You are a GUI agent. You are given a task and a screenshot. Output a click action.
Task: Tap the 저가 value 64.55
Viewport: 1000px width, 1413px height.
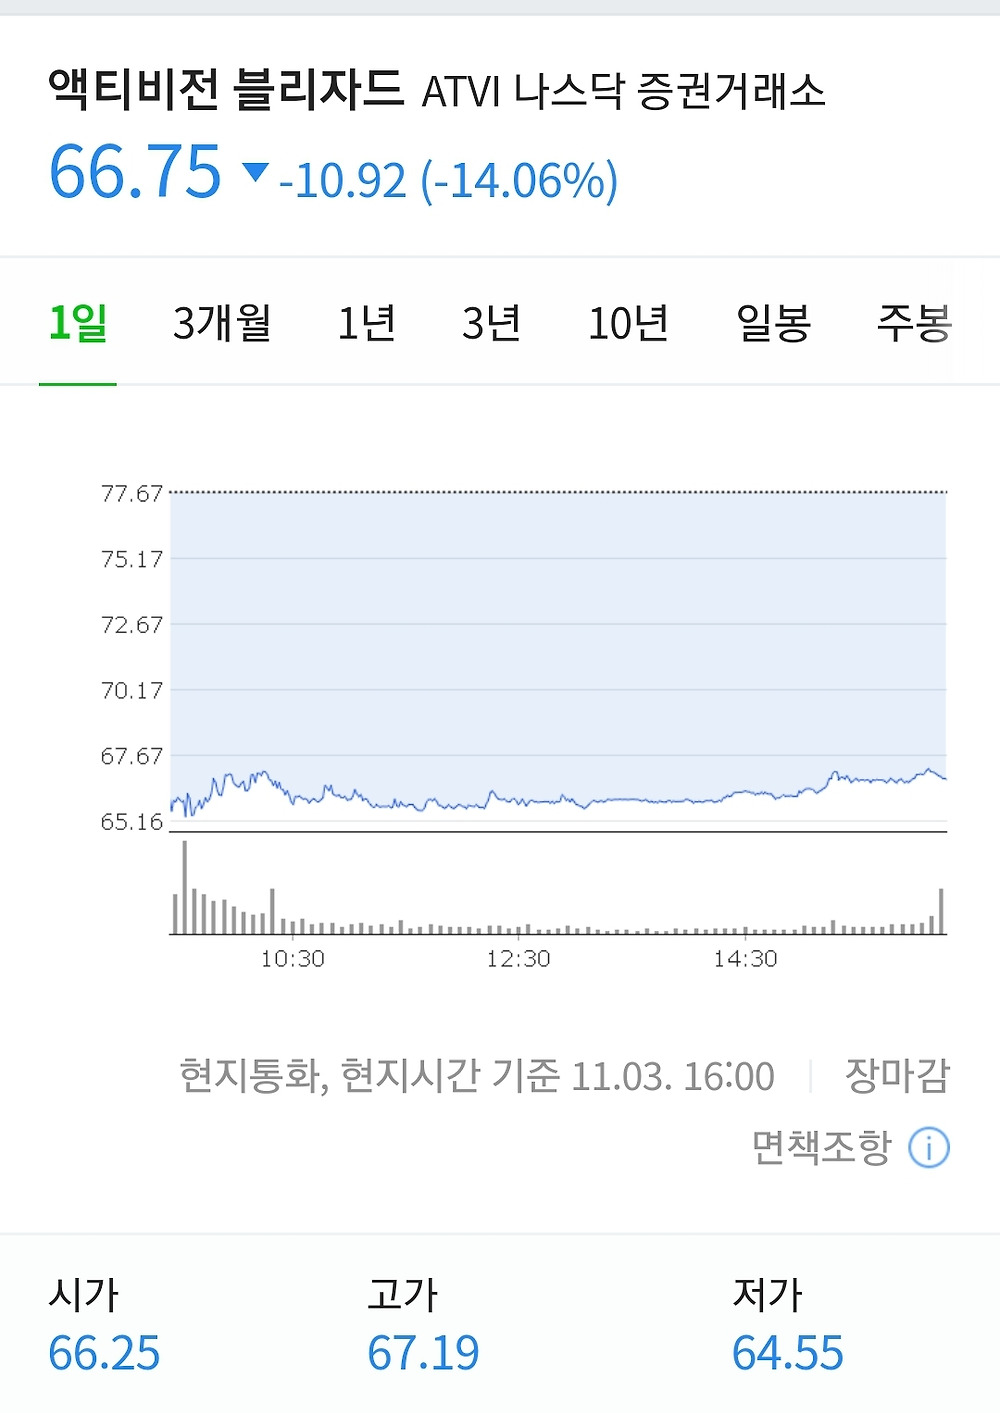pyautogui.click(x=788, y=1353)
